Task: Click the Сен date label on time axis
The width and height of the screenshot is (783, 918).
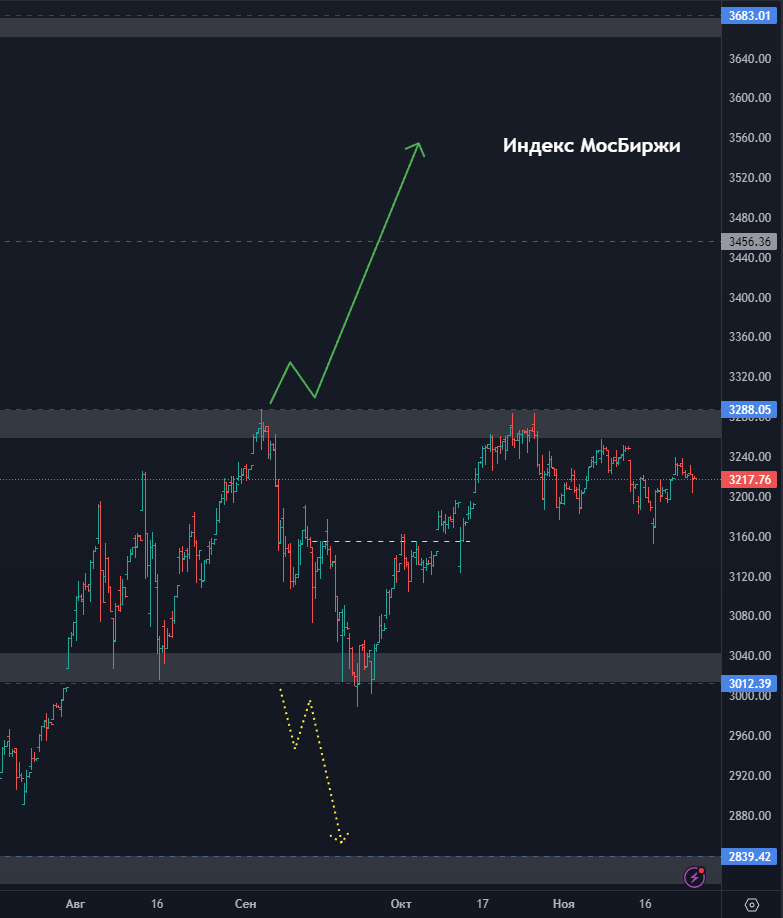Action: click(x=245, y=904)
